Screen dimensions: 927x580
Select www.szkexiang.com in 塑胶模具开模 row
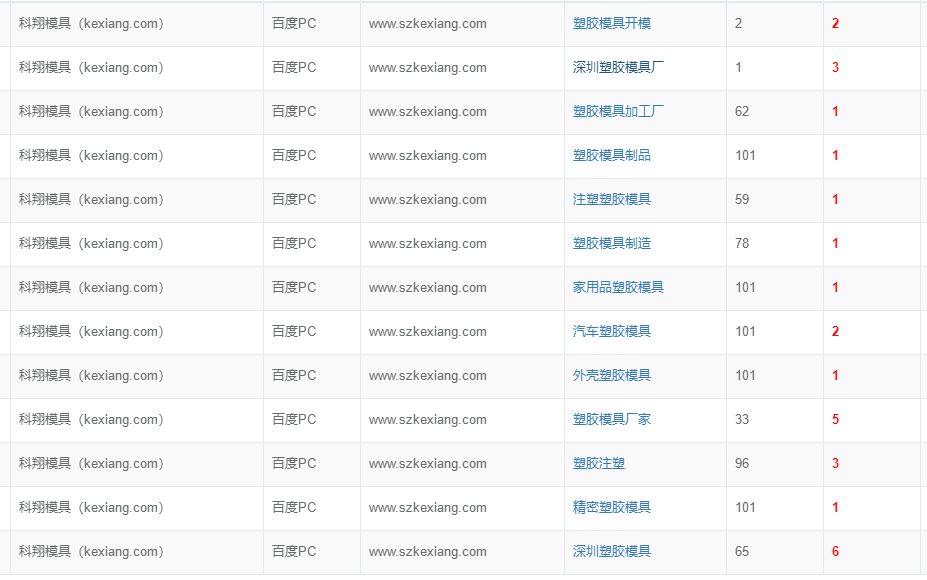point(427,24)
